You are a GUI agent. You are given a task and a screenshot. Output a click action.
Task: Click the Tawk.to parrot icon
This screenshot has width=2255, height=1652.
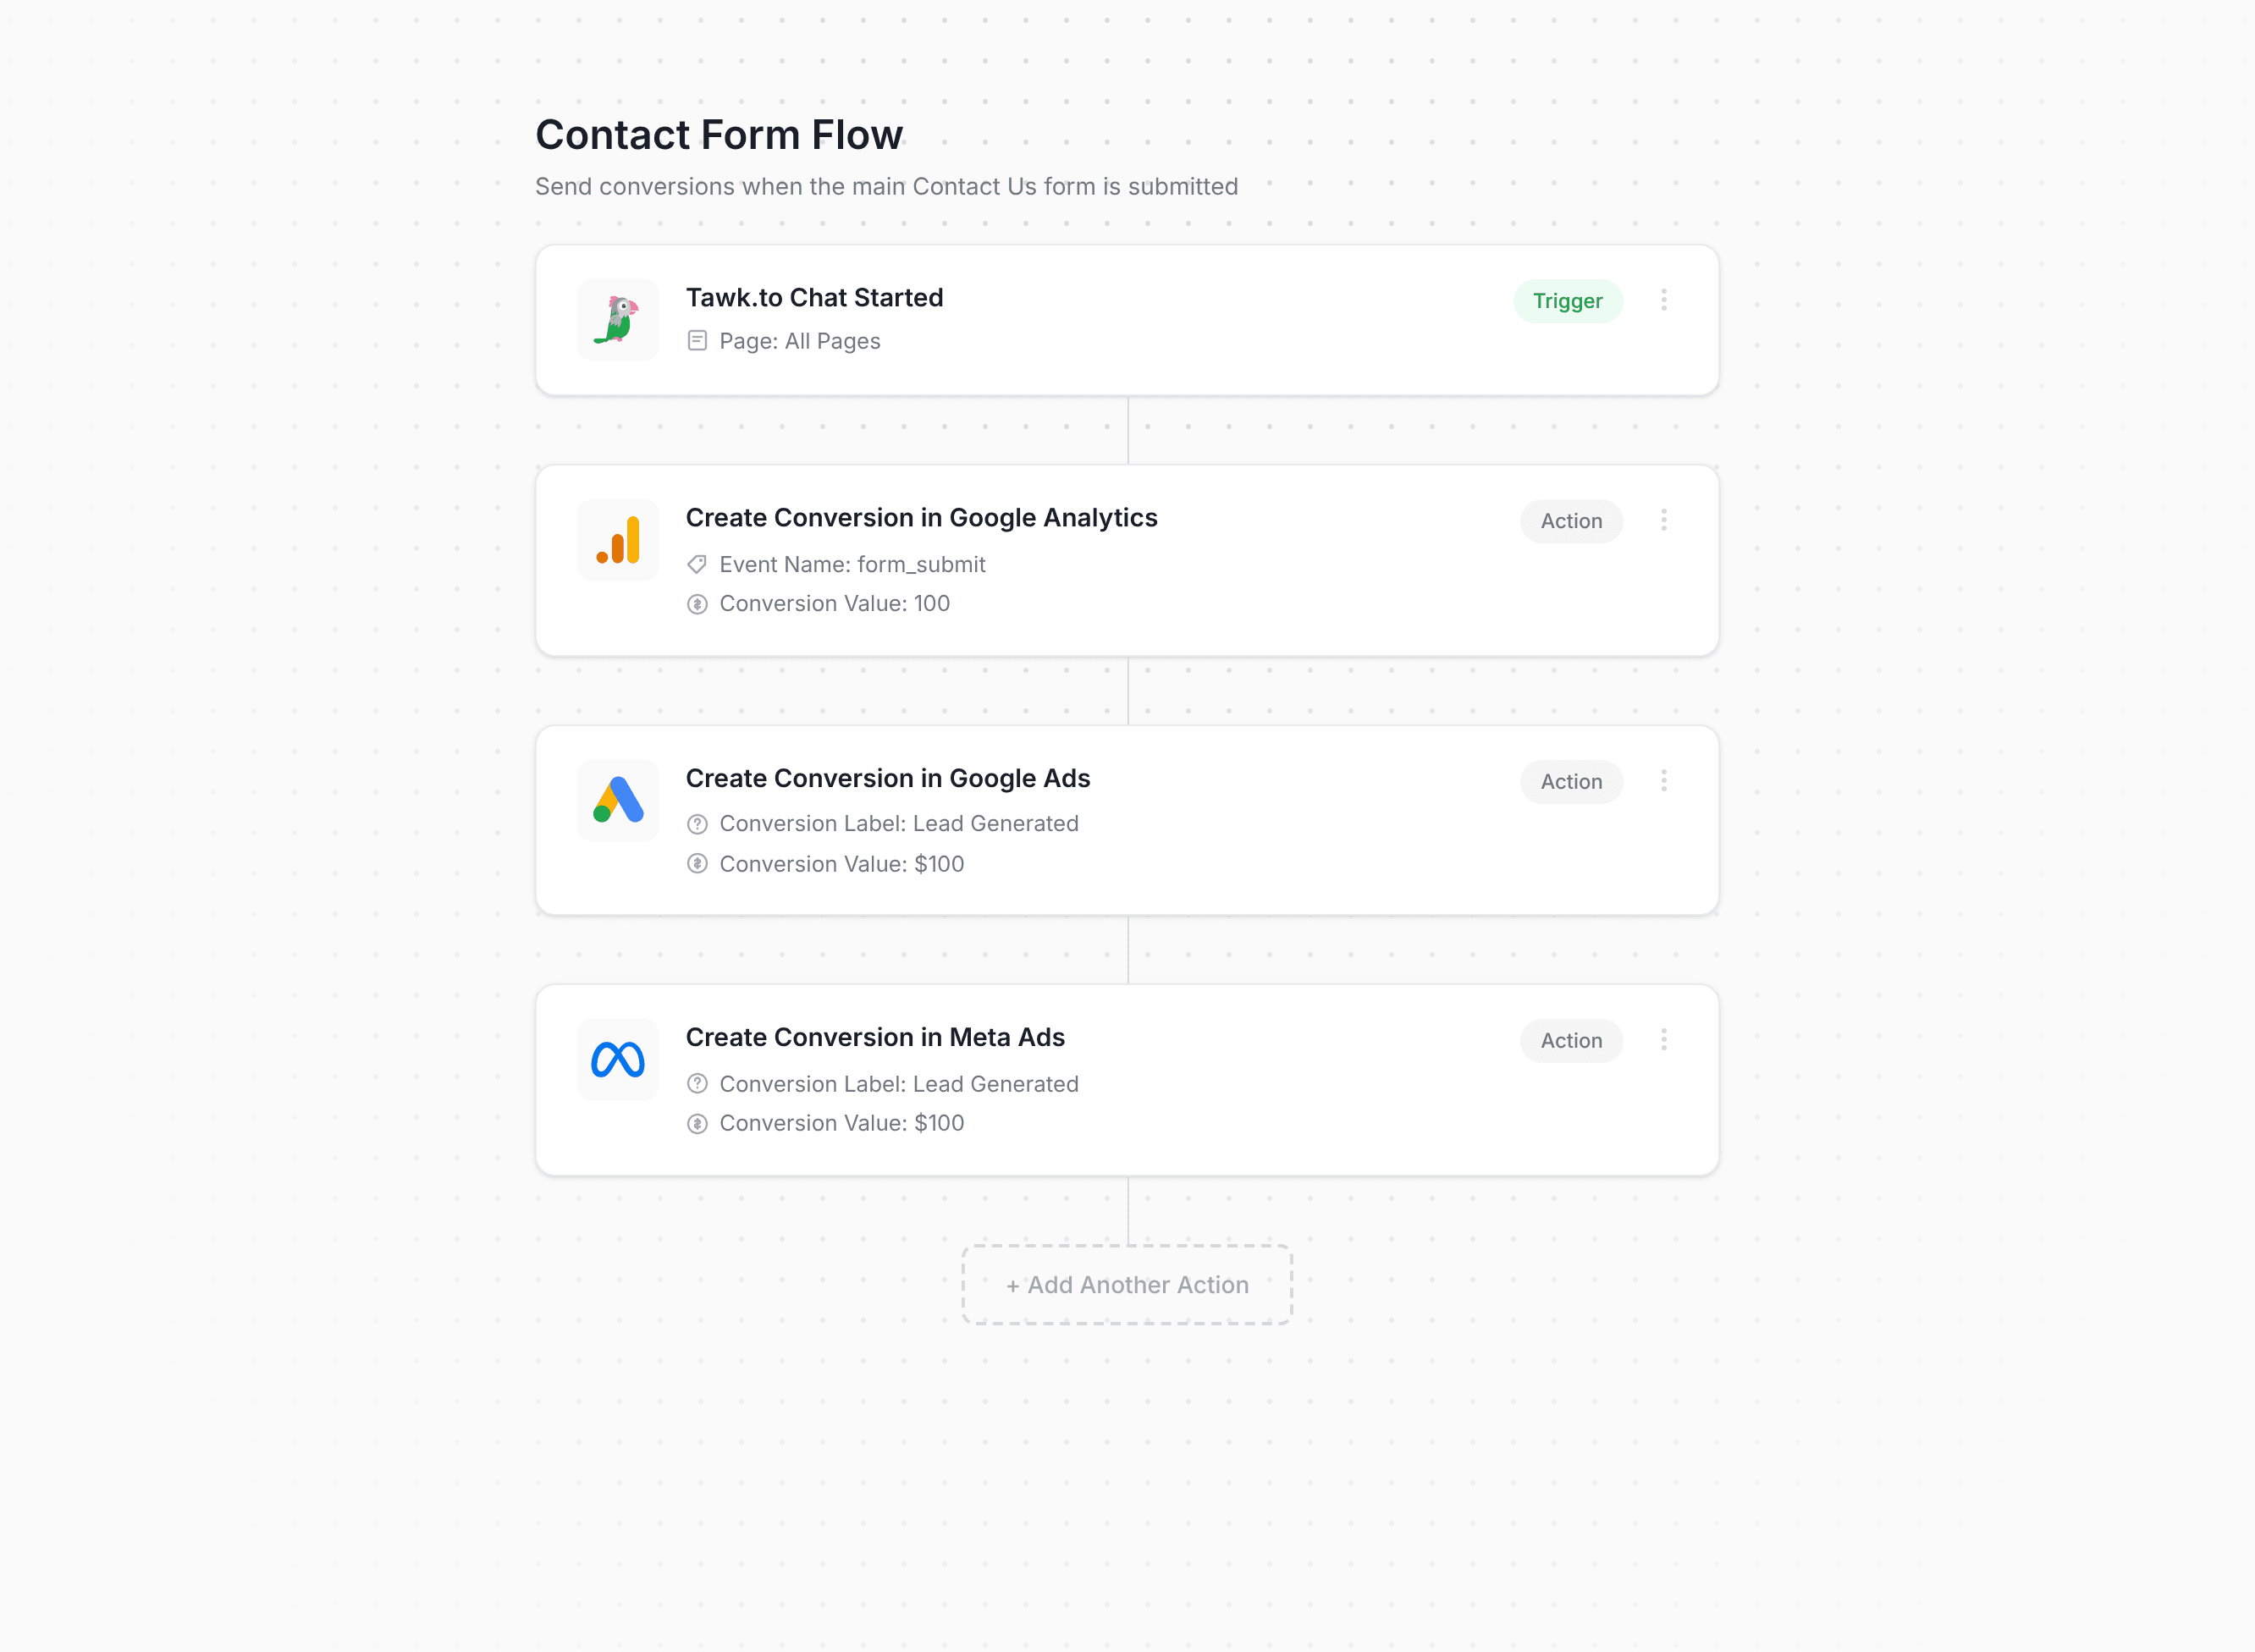pyautogui.click(x=617, y=319)
